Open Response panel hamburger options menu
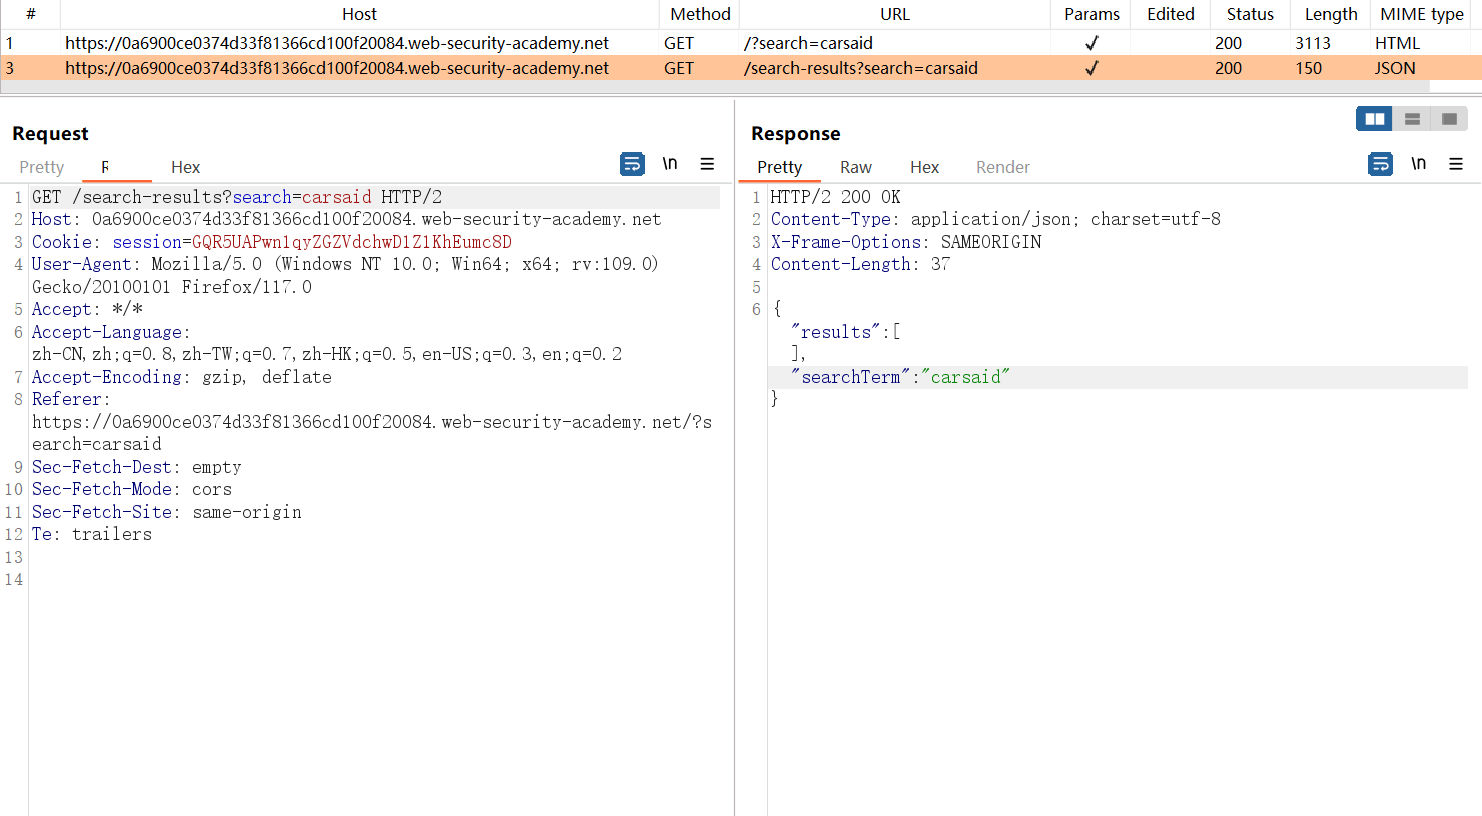Screen dimensions: 1482x816 (x=1456, y=164)
